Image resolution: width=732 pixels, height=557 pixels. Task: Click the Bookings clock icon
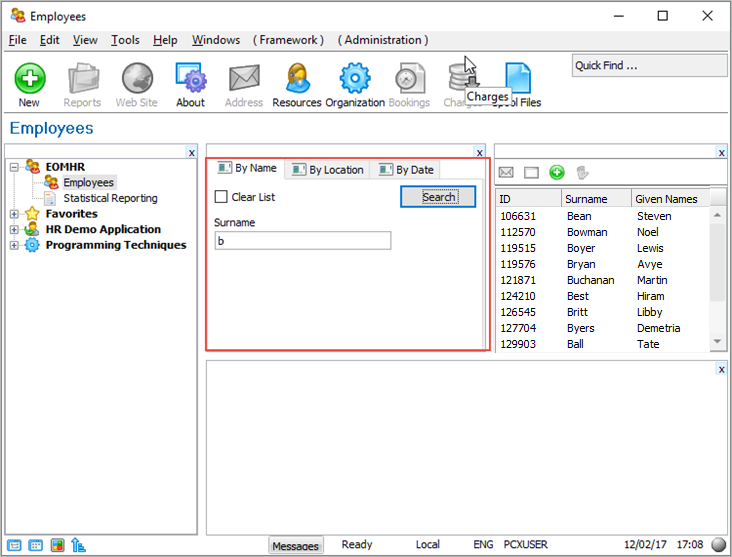coord(409,78)
